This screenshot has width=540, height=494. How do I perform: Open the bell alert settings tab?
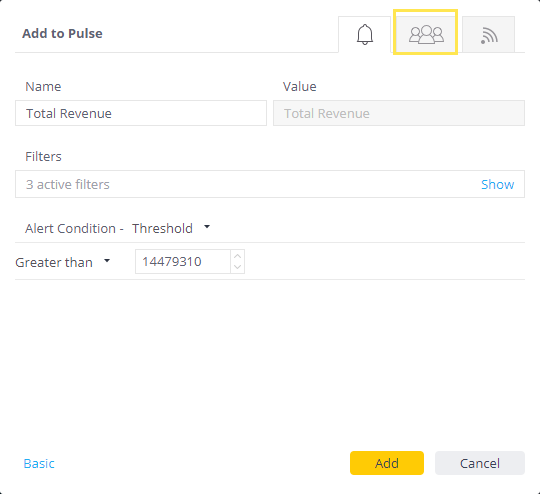tap(365, 34)
